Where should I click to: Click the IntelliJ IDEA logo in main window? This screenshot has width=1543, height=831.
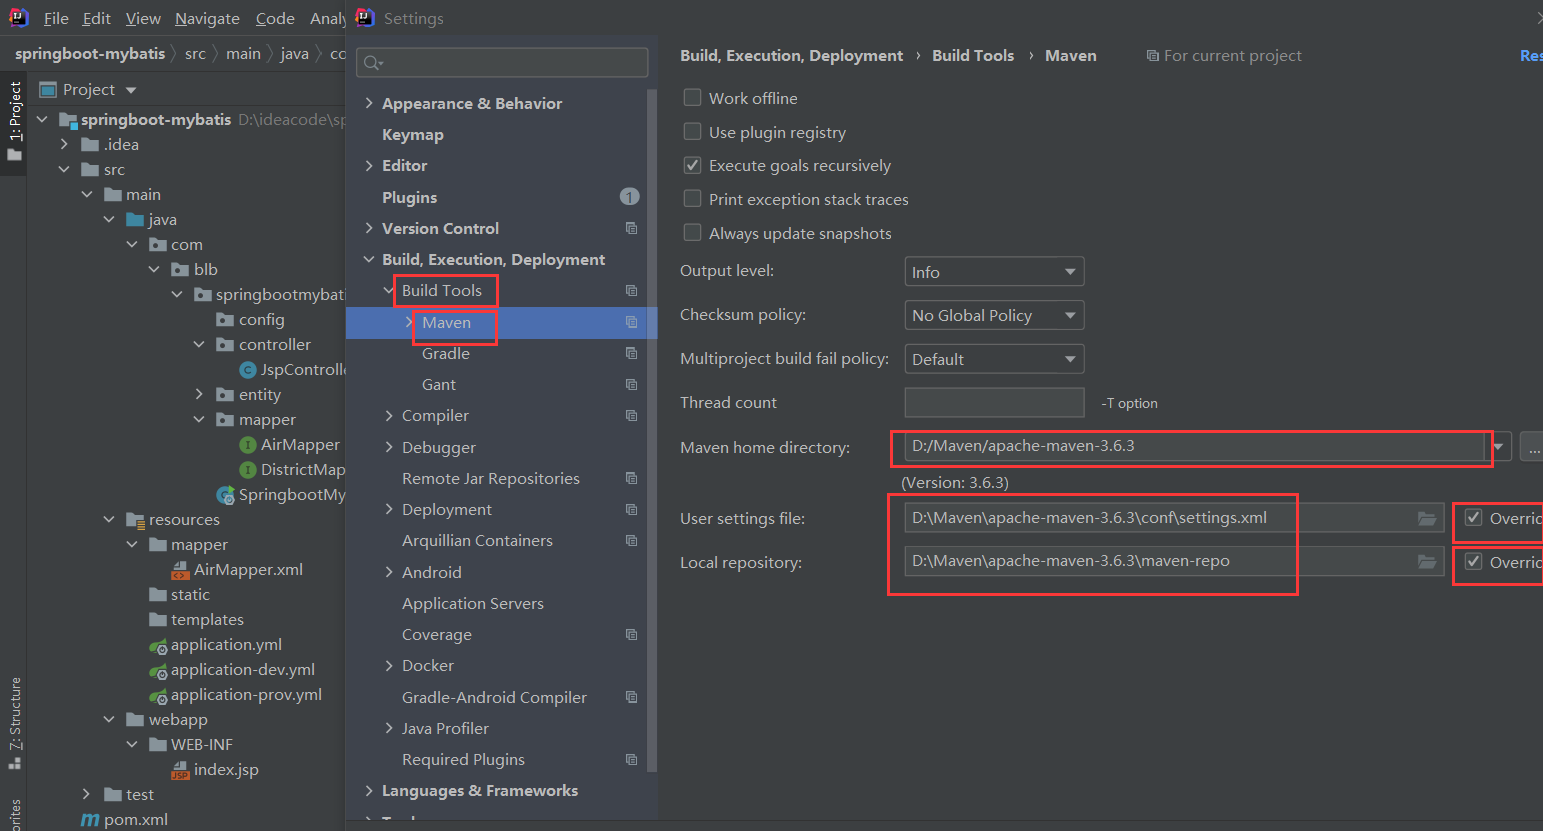[x=19, y=17]
